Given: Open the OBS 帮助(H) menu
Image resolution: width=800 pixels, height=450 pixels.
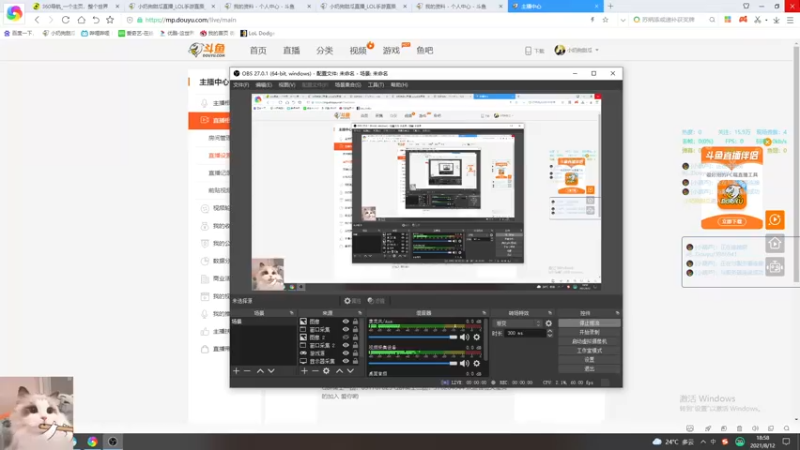Looking at the screenshot, I should [399, 85].
